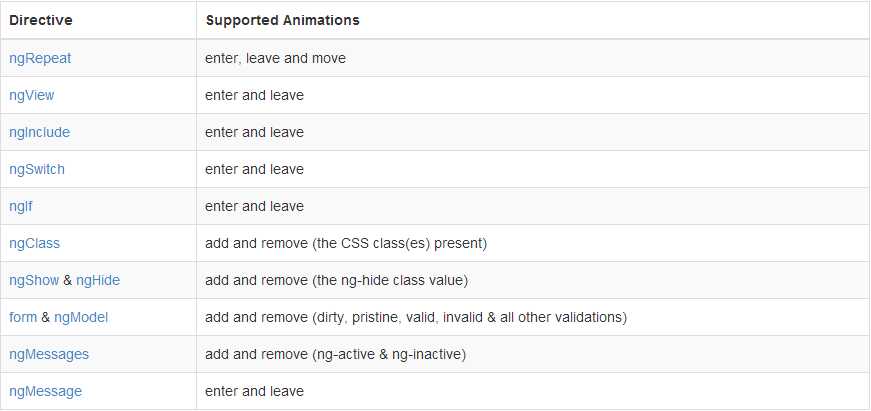Open the form directive link

(x=23, y=317)
